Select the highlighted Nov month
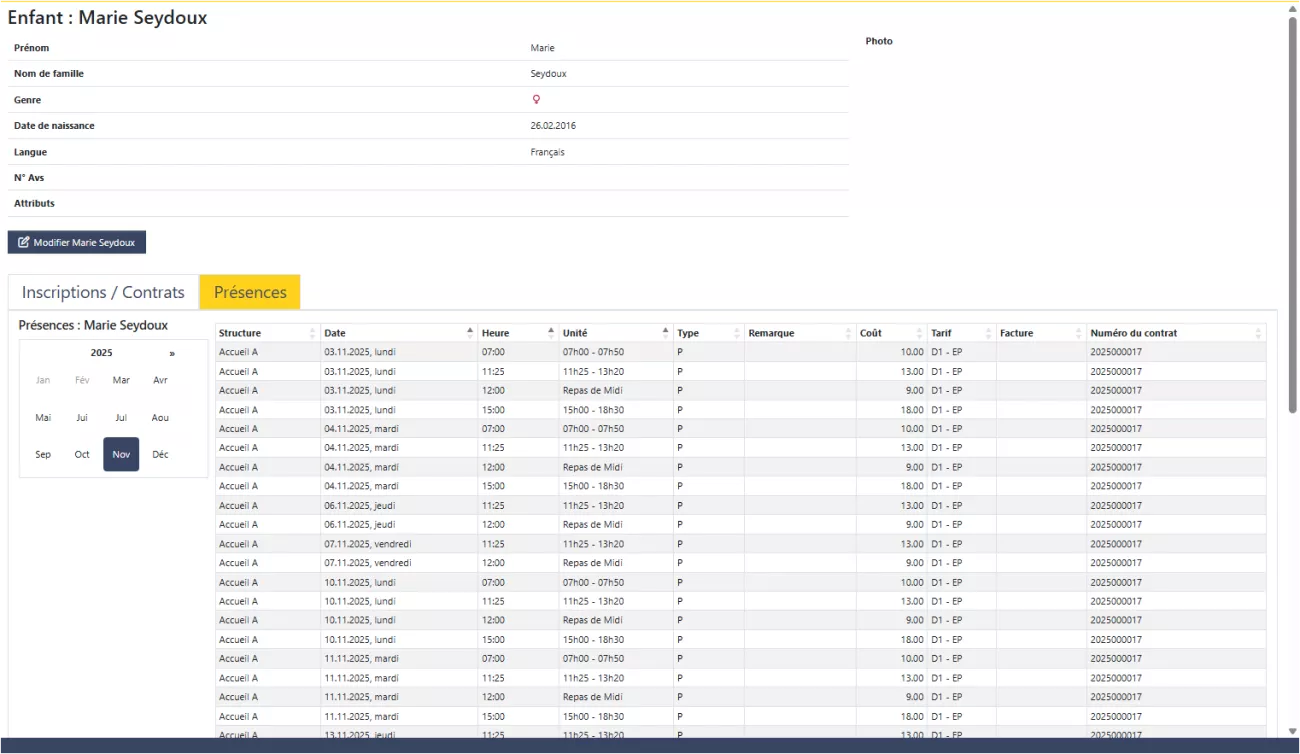 (x=121, y=455)
